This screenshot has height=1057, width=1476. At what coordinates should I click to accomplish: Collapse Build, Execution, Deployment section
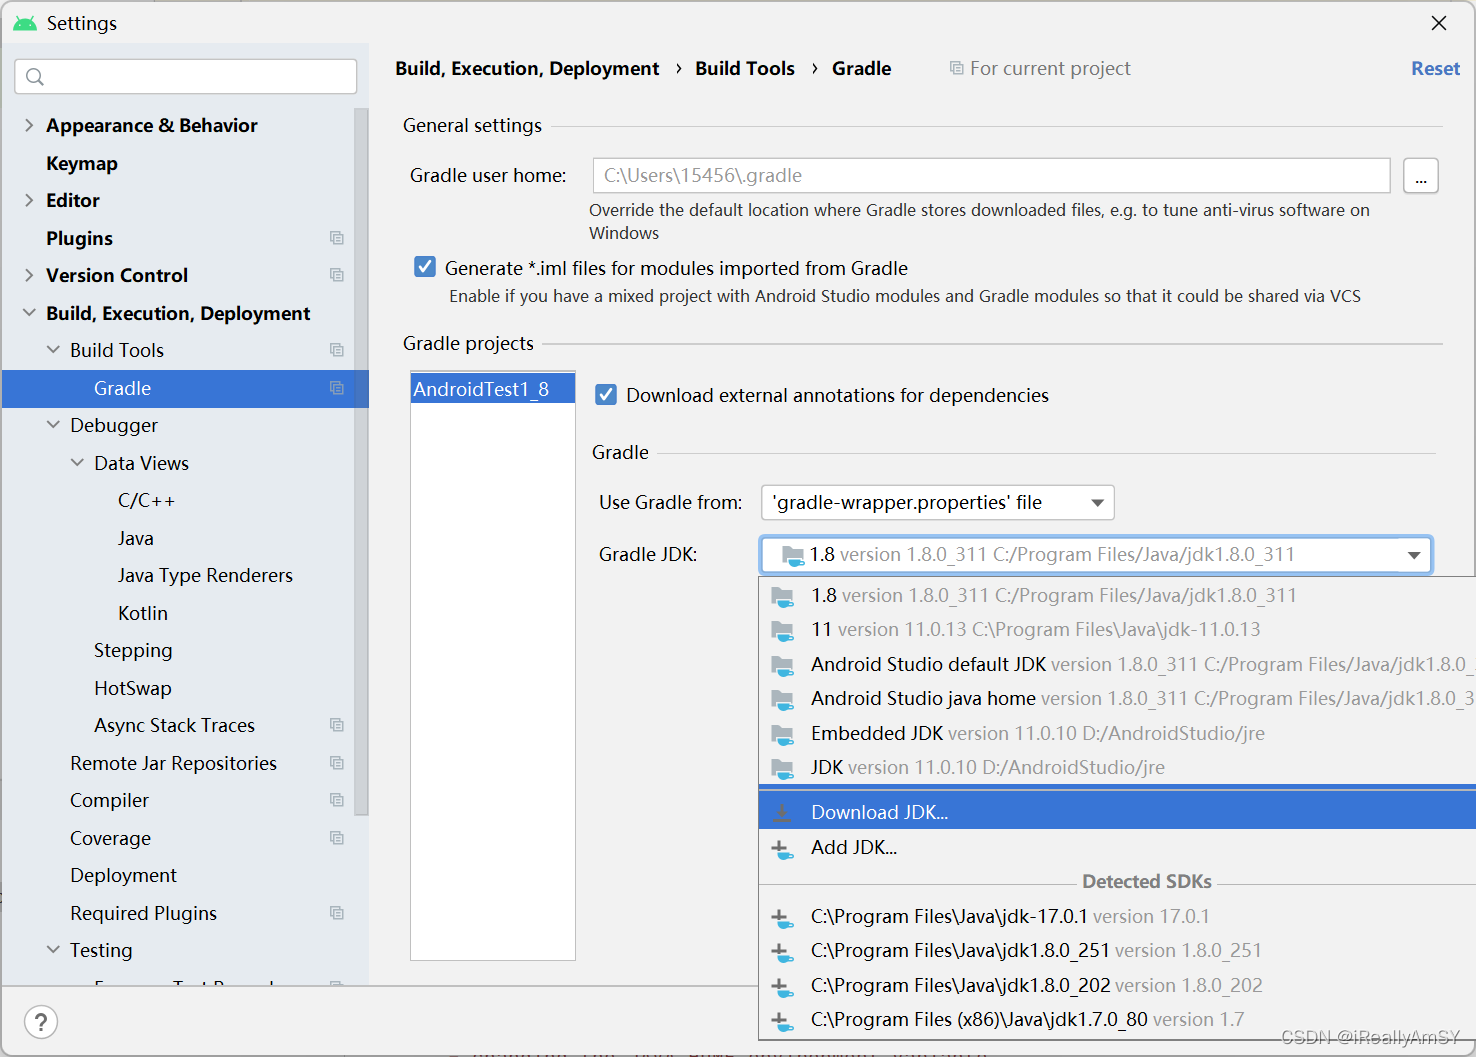tap(29, 313)
